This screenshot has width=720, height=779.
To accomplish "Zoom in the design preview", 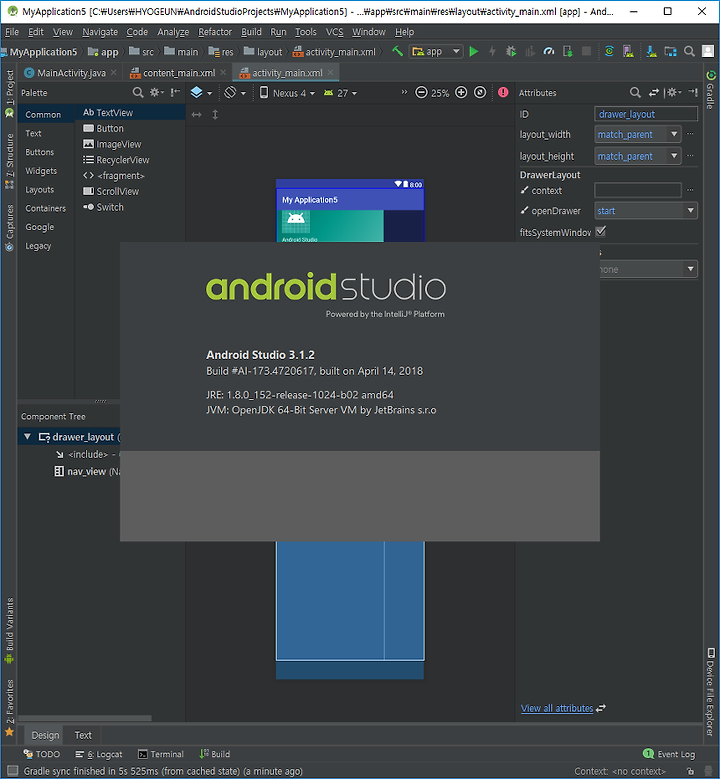I will click(461, 92).
